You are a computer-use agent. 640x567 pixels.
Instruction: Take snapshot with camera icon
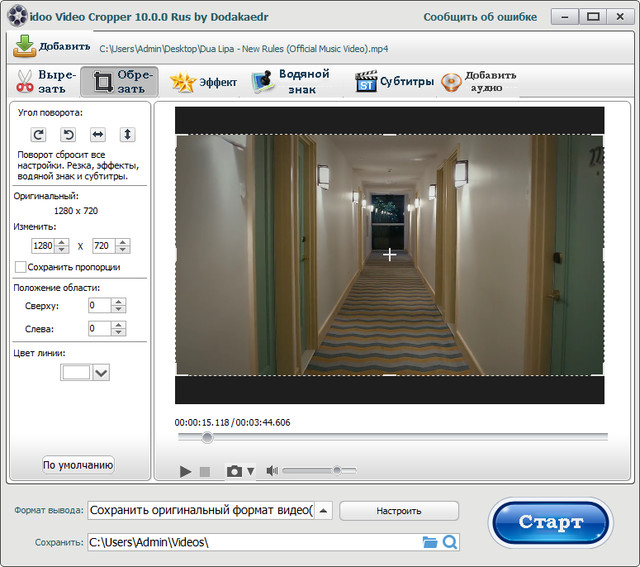(234, 471)
